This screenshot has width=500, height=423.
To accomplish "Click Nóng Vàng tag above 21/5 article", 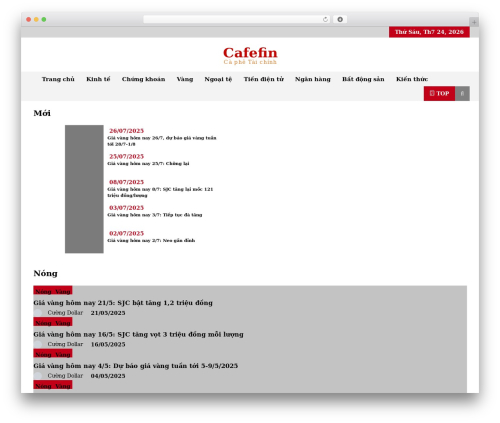I will tap(53, 291).
